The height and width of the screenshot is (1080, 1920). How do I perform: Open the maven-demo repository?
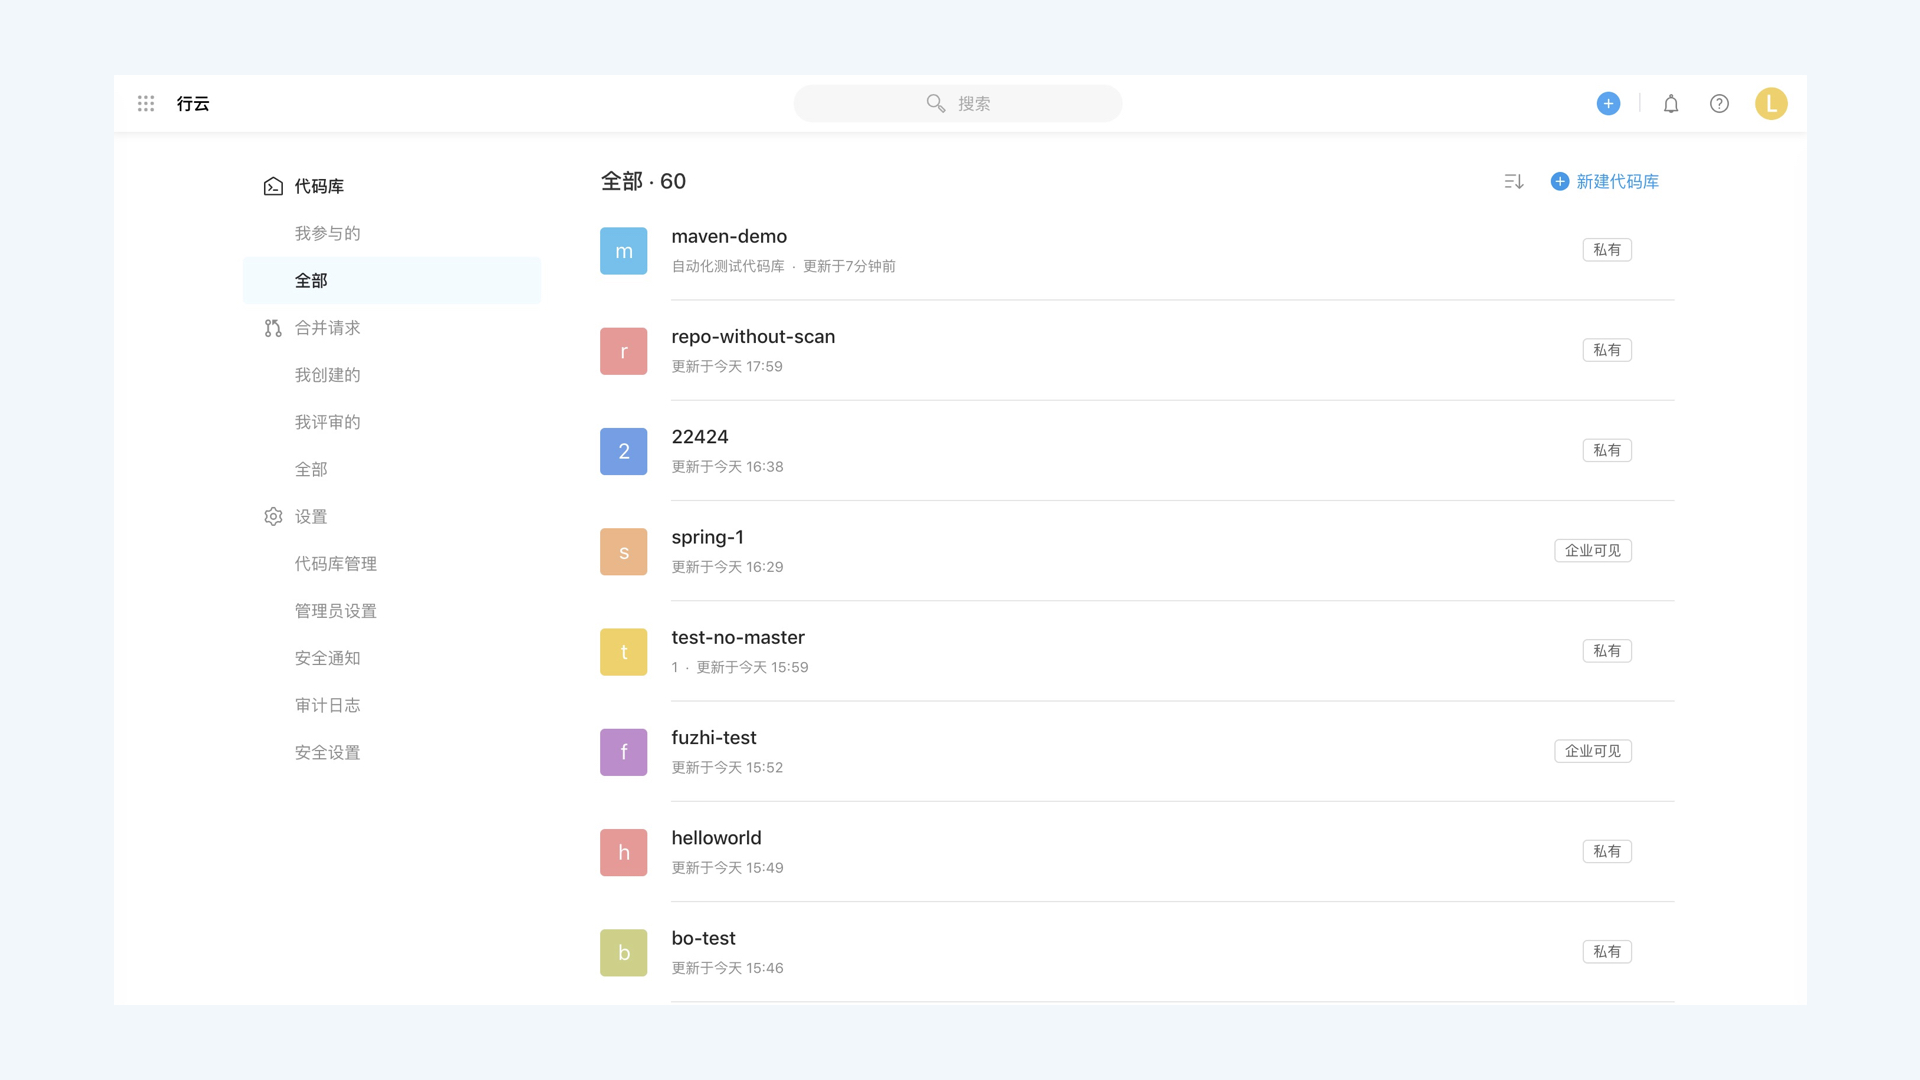(x=729, y=236)
